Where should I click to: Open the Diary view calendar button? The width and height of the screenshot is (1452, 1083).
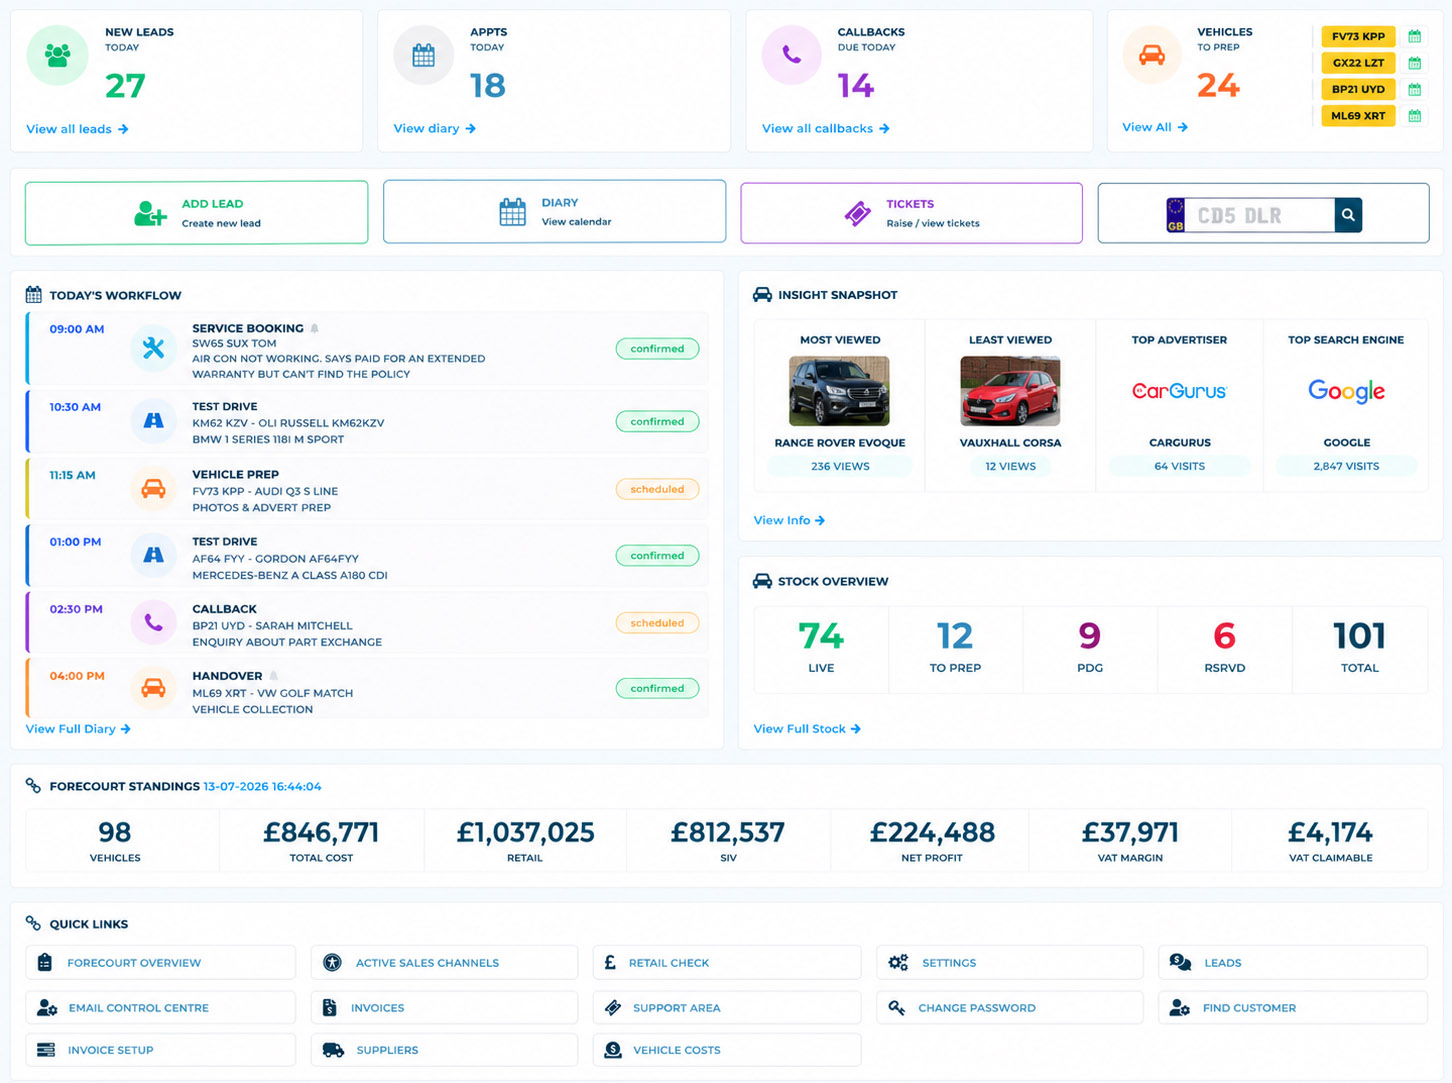[x=554, y=211]
